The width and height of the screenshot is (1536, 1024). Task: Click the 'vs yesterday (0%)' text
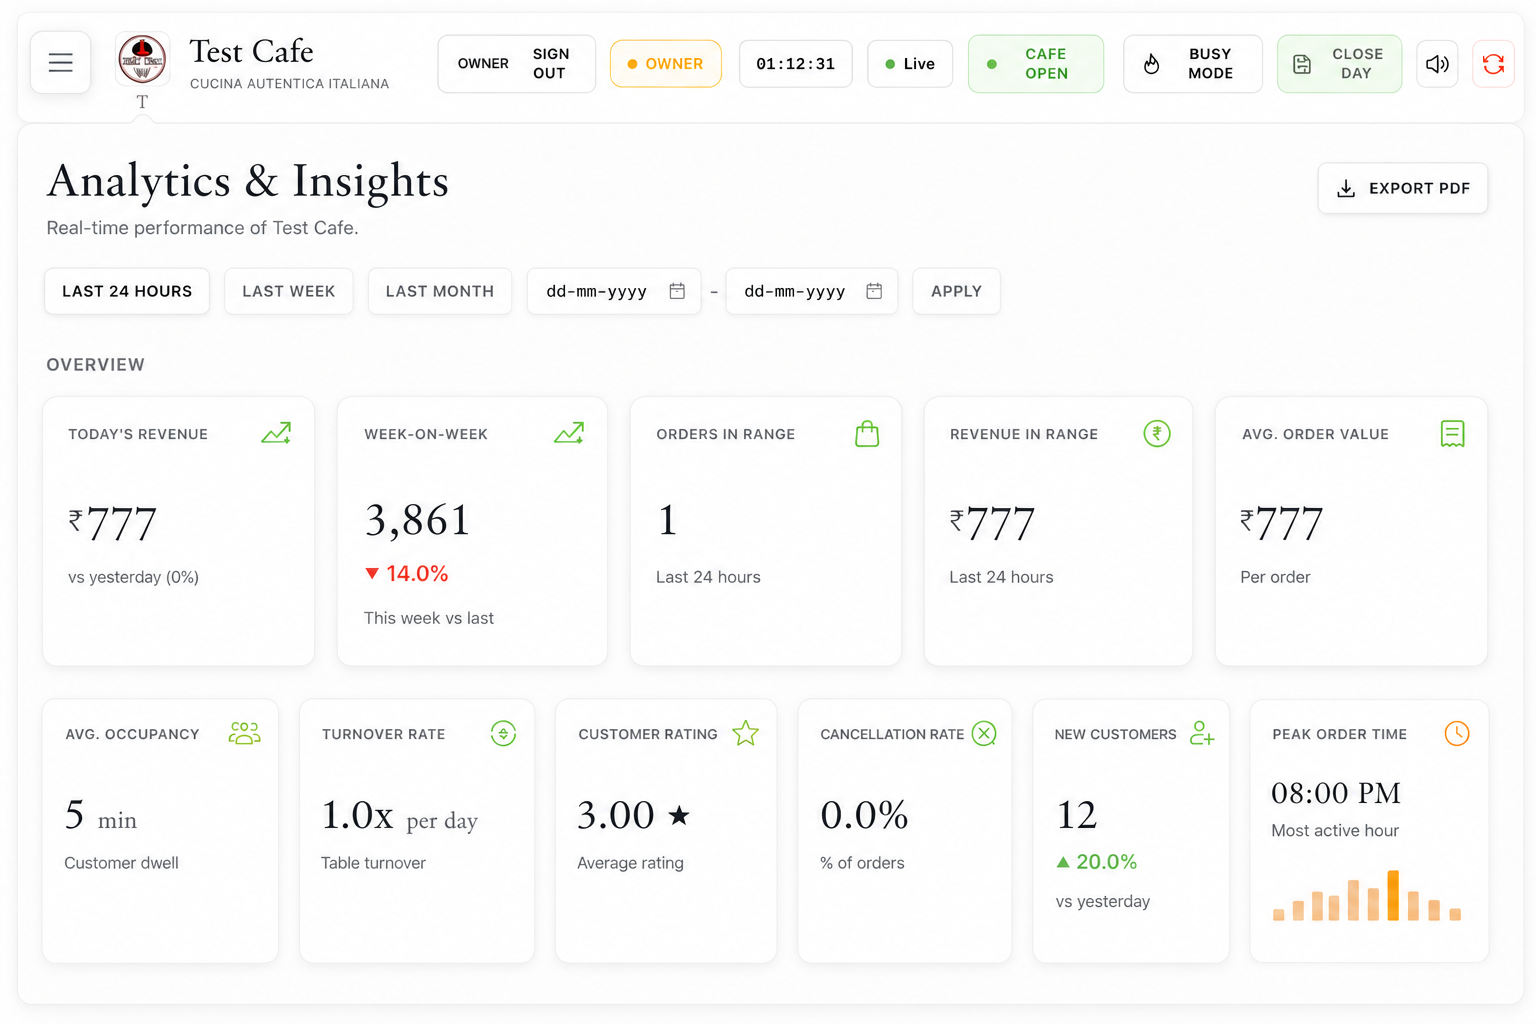click(x=133, y=577)
